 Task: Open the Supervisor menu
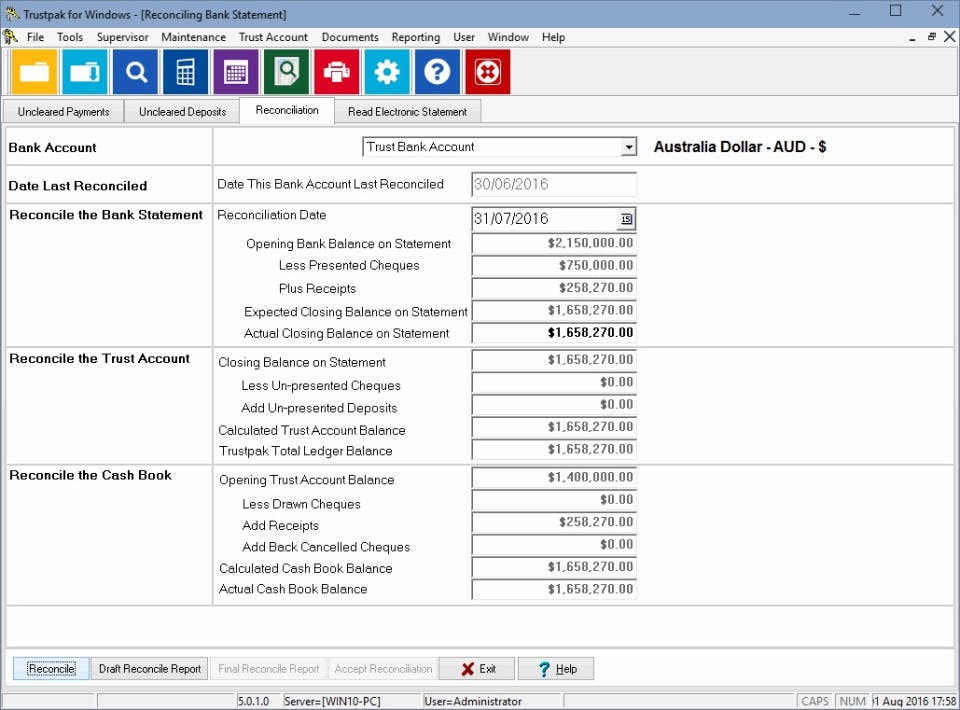coord(122,37)
